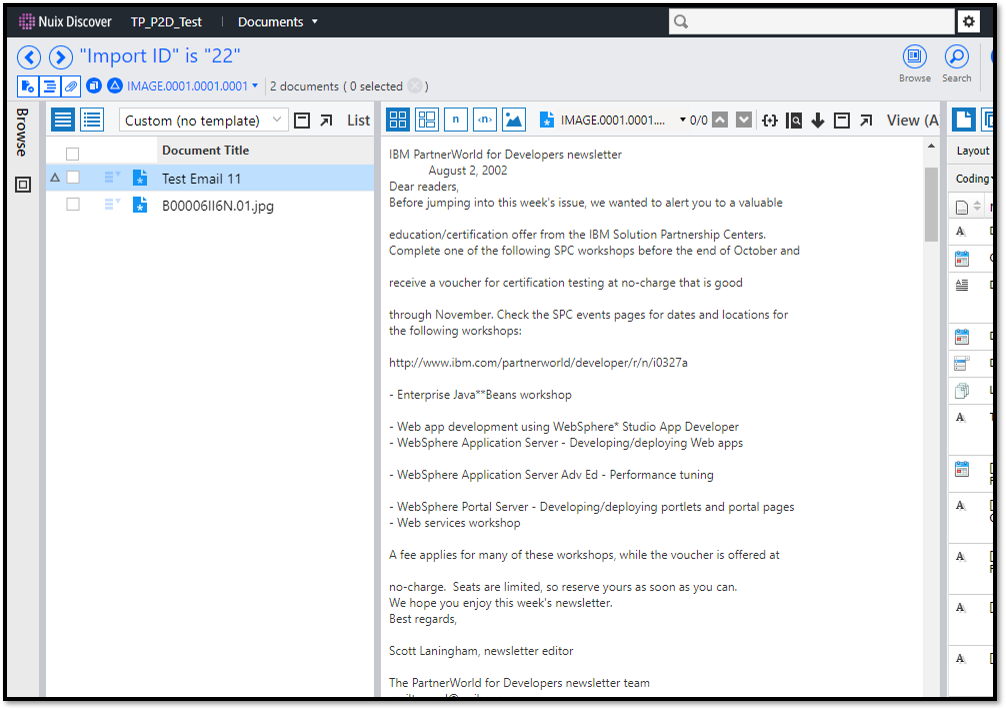Tick the select-all checkbox in the list header
Image resolution: width=1006 pixels, height=710 pixels.
point(72,154)
